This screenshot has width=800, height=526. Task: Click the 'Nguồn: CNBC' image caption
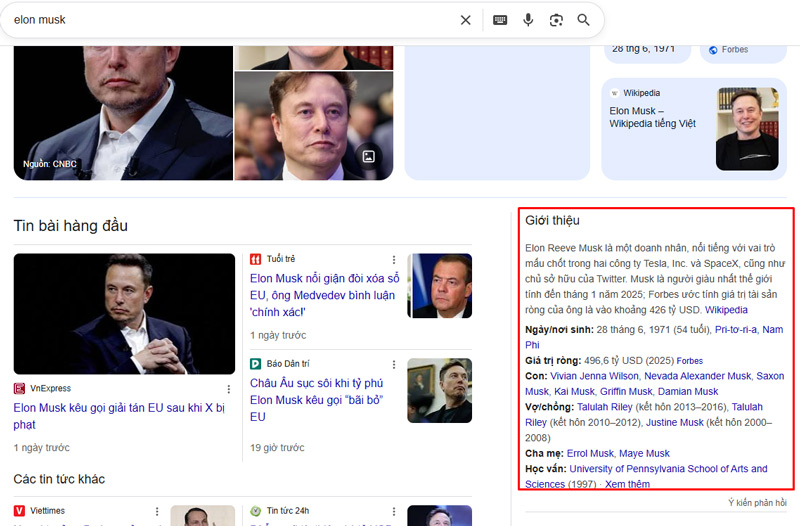tap(49, 164)
